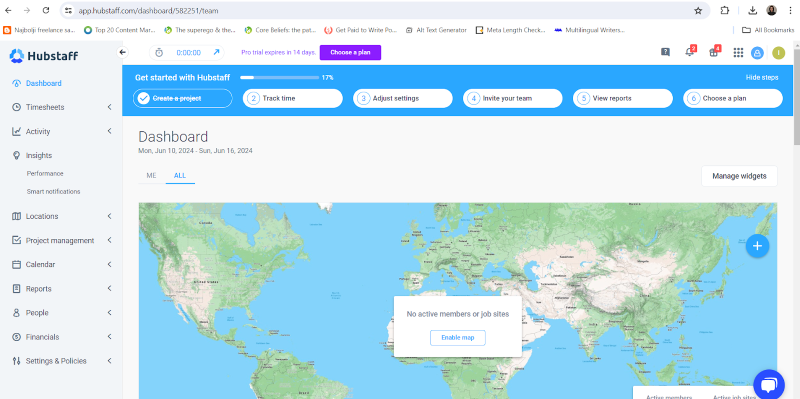The height and width of the screenshot is (399, 800).
Task: Open the user profile avatar
Action: (x=778, y=53)
